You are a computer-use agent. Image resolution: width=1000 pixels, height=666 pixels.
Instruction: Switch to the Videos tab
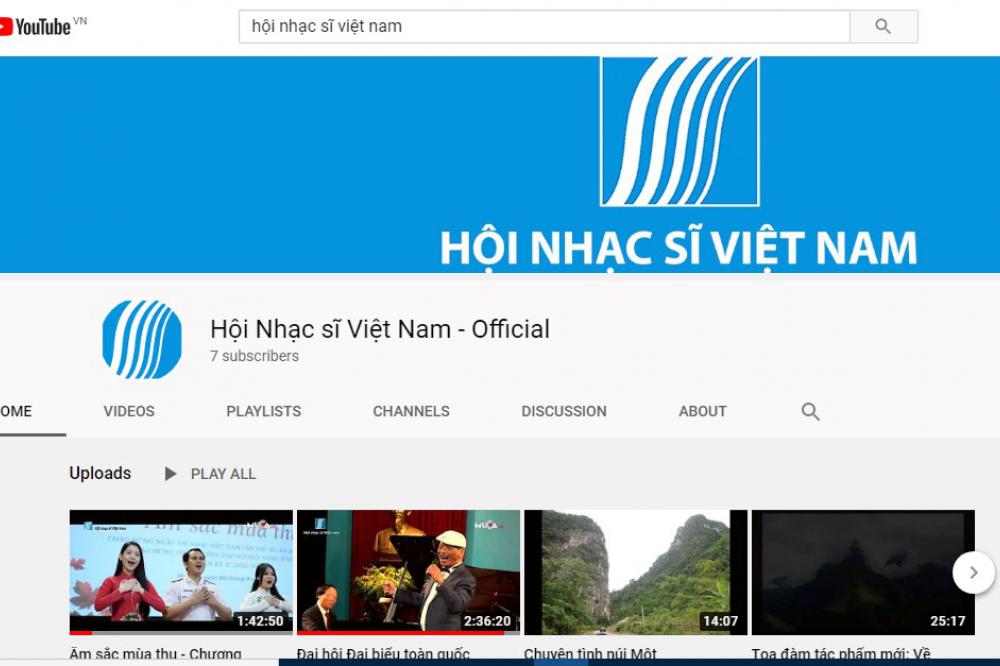click(x=129, y=411)
